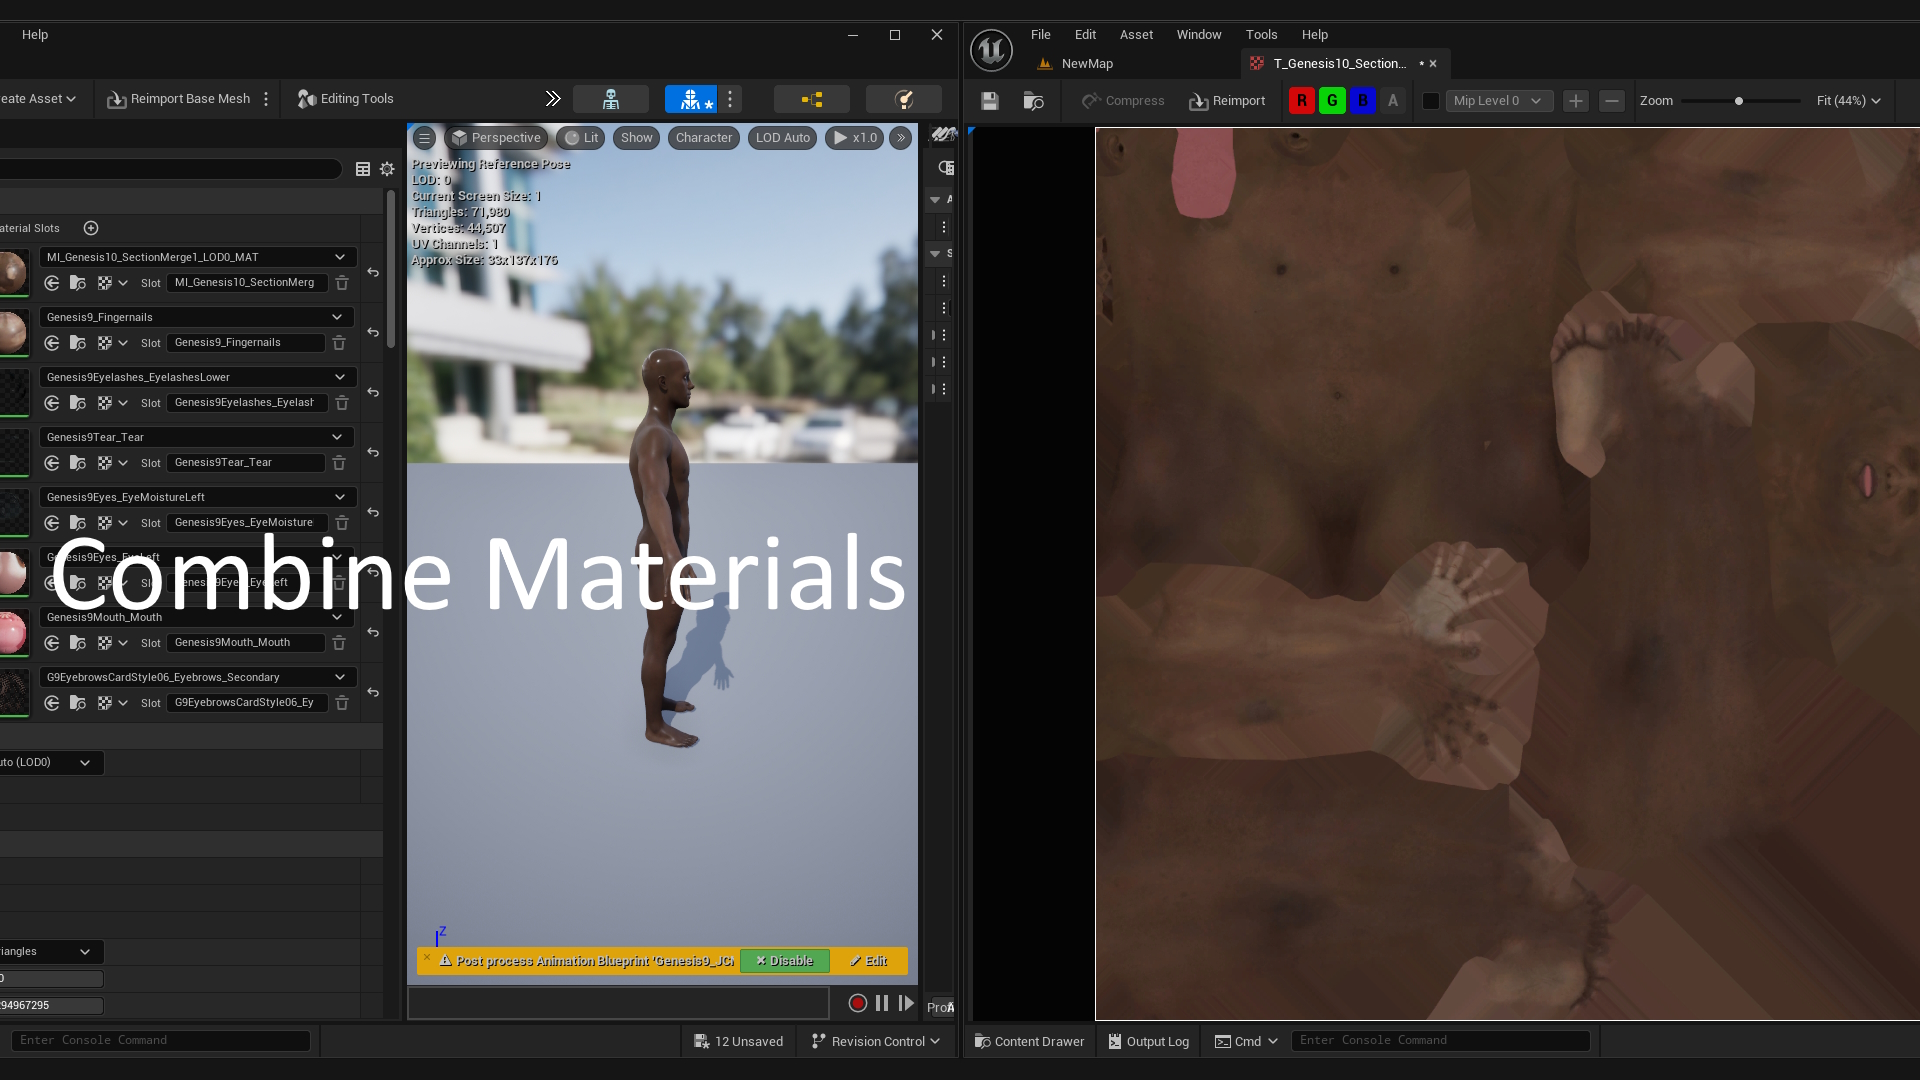Open the Animation Blueprint mode icon

coord(812,99)
